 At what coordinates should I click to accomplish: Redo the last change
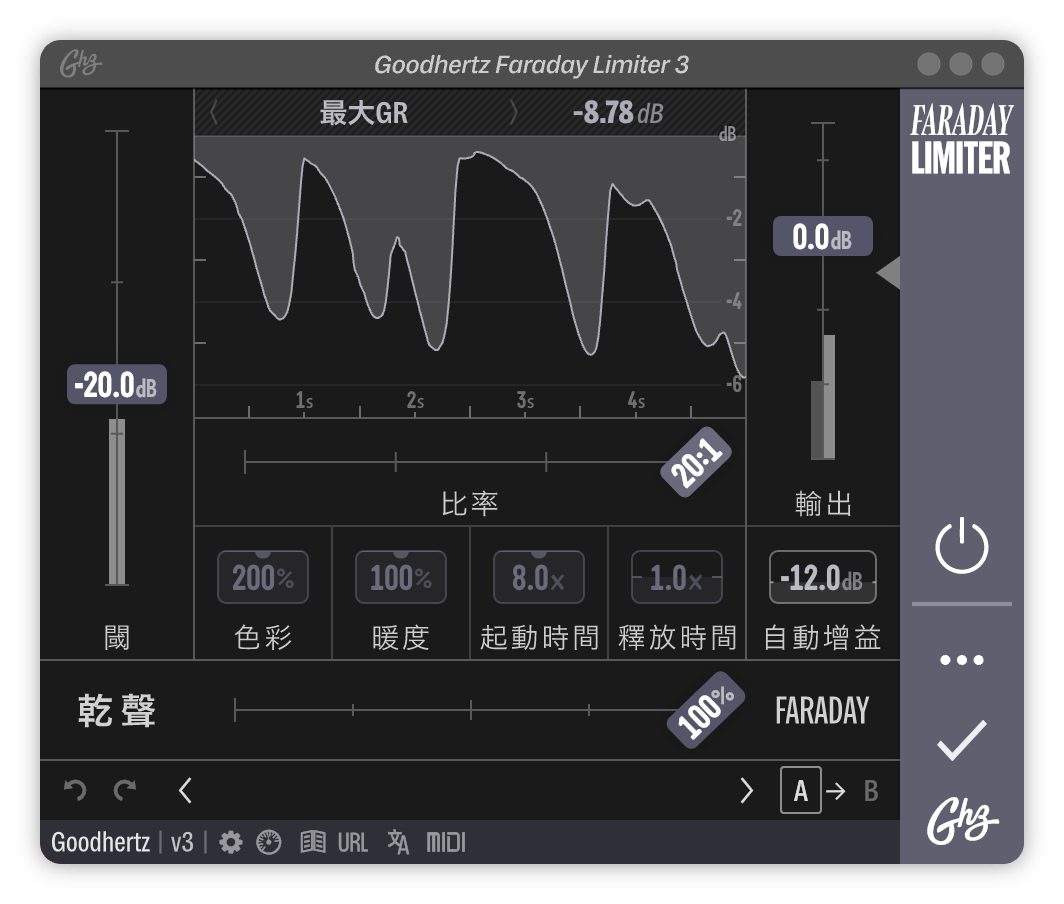[126, 790]
